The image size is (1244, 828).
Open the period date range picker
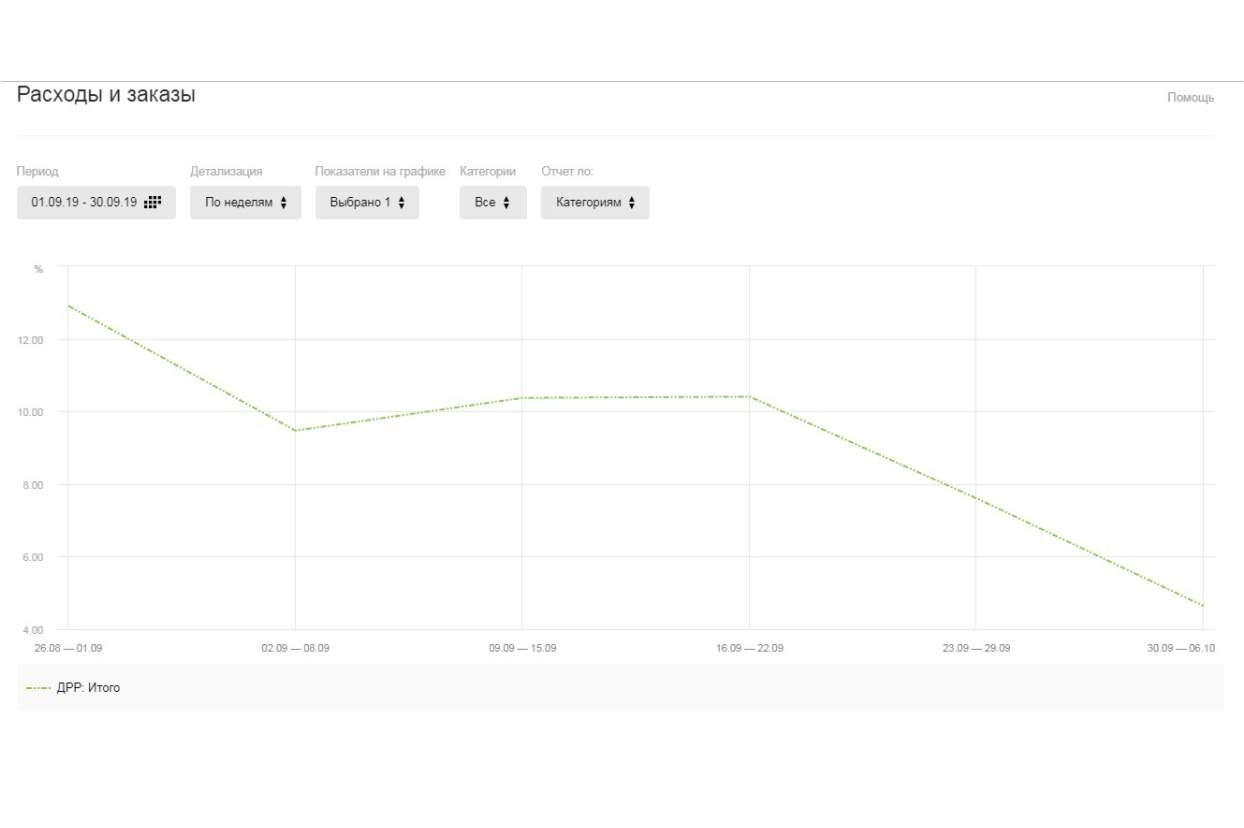96,202
